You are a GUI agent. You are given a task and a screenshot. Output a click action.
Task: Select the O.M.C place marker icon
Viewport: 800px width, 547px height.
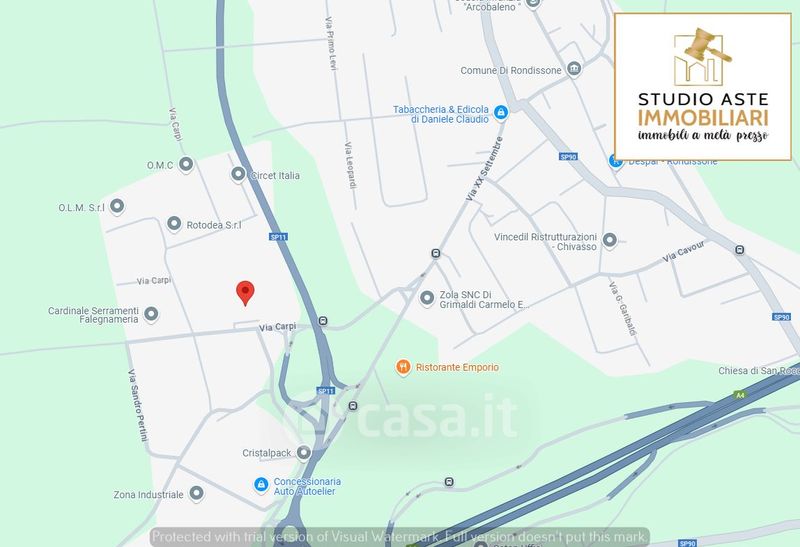[186, 165]
